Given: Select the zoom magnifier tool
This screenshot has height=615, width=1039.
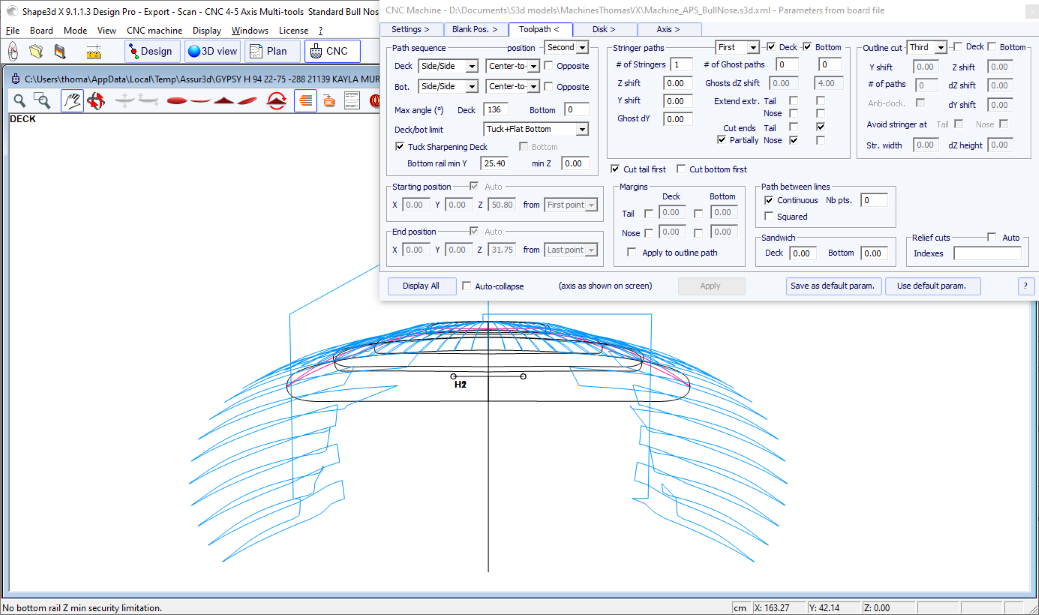Looking at the screenshot, I should click(19, 100).
